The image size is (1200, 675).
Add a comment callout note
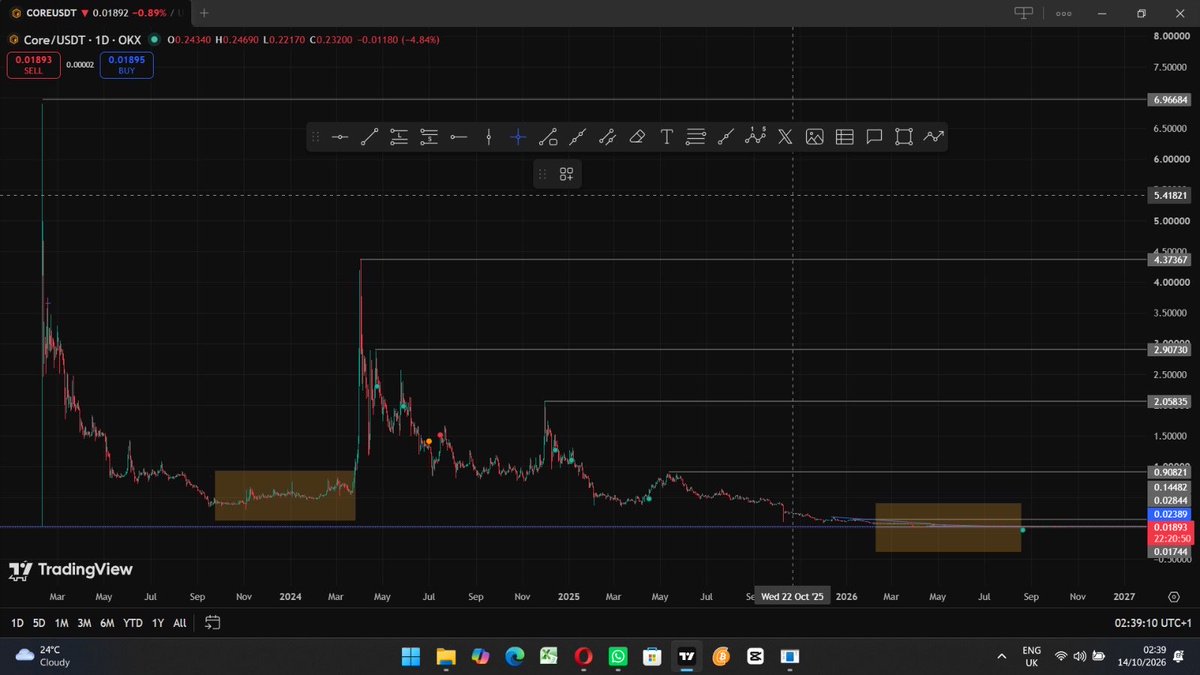click(x=874, y=137)
